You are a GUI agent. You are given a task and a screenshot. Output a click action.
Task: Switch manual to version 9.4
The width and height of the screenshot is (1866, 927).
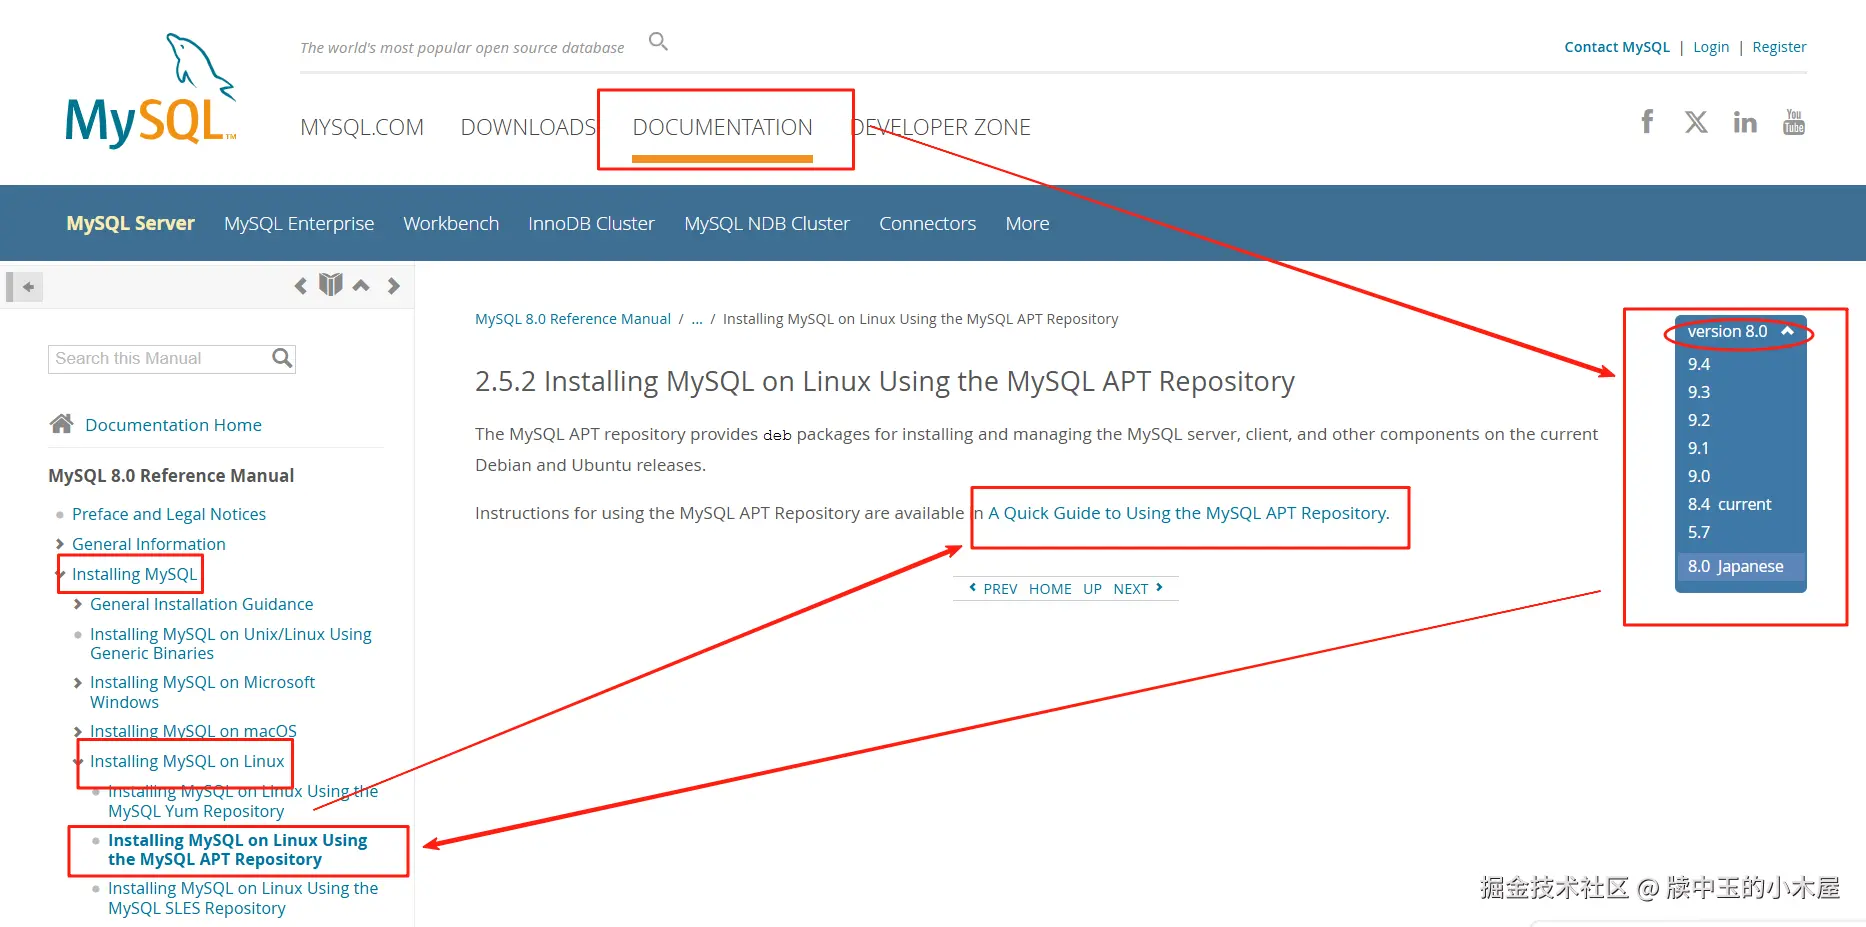tap(1699, 364)
